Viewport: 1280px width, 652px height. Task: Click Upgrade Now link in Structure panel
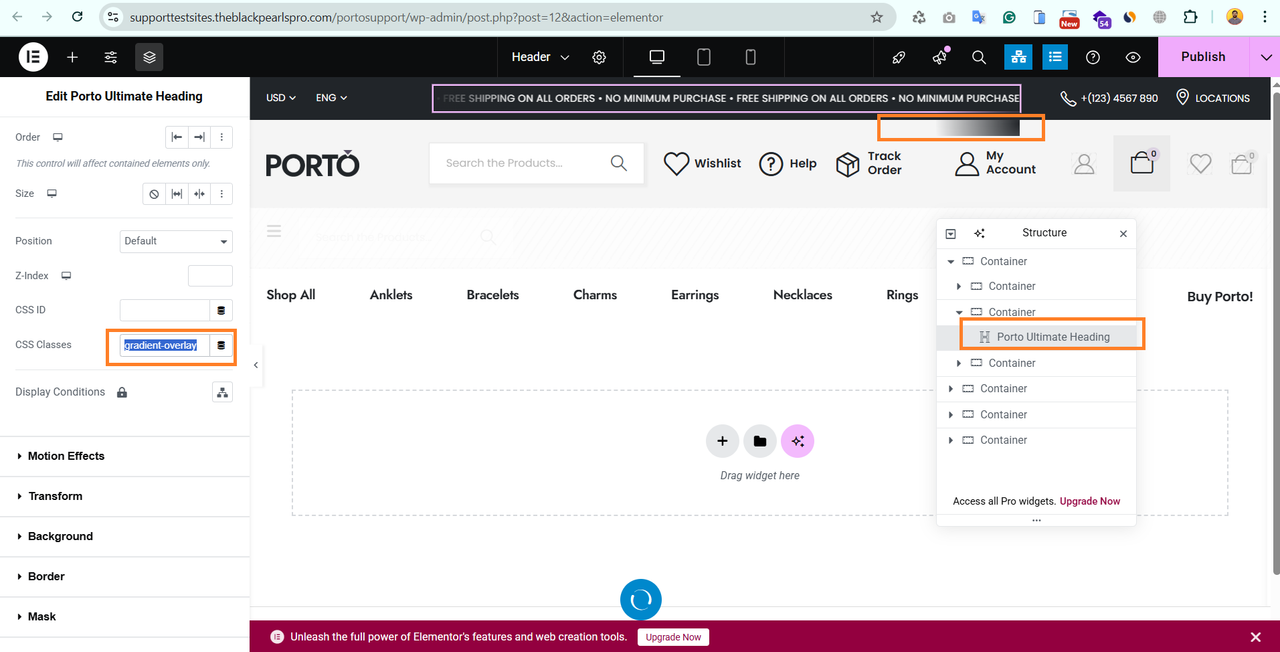point(1090,501)
